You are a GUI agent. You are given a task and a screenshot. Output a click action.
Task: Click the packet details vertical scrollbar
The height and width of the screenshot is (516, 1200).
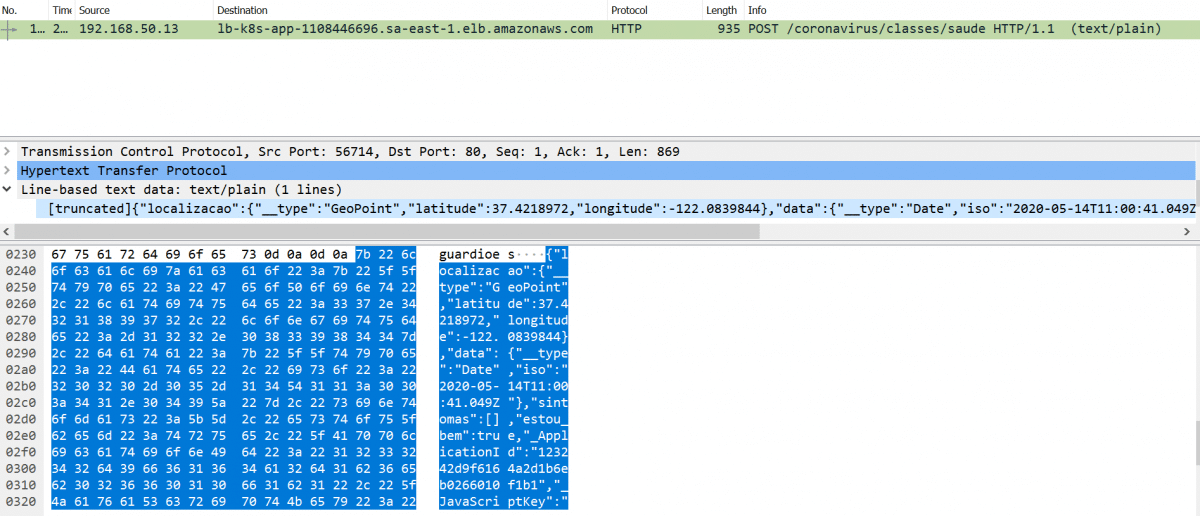[x=1194, y=190]
